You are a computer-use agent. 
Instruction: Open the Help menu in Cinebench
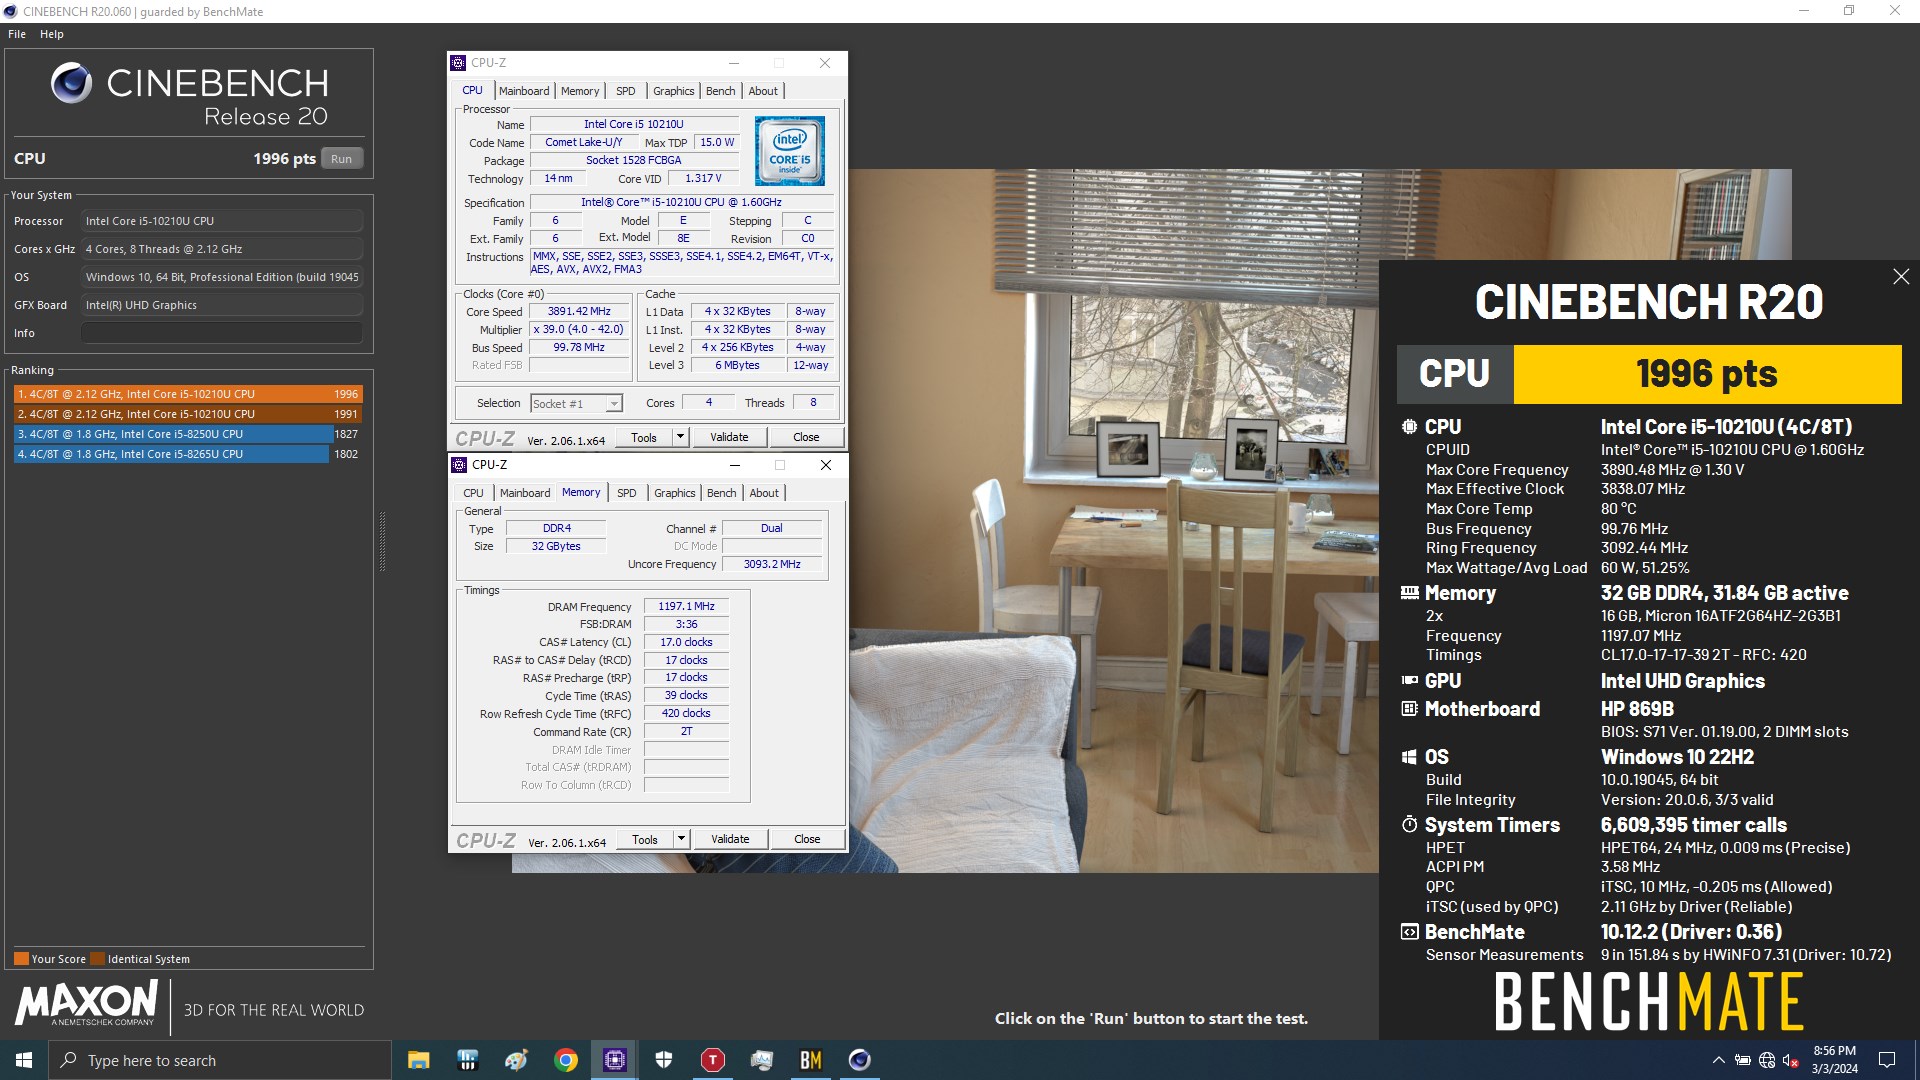pos(52,34)
